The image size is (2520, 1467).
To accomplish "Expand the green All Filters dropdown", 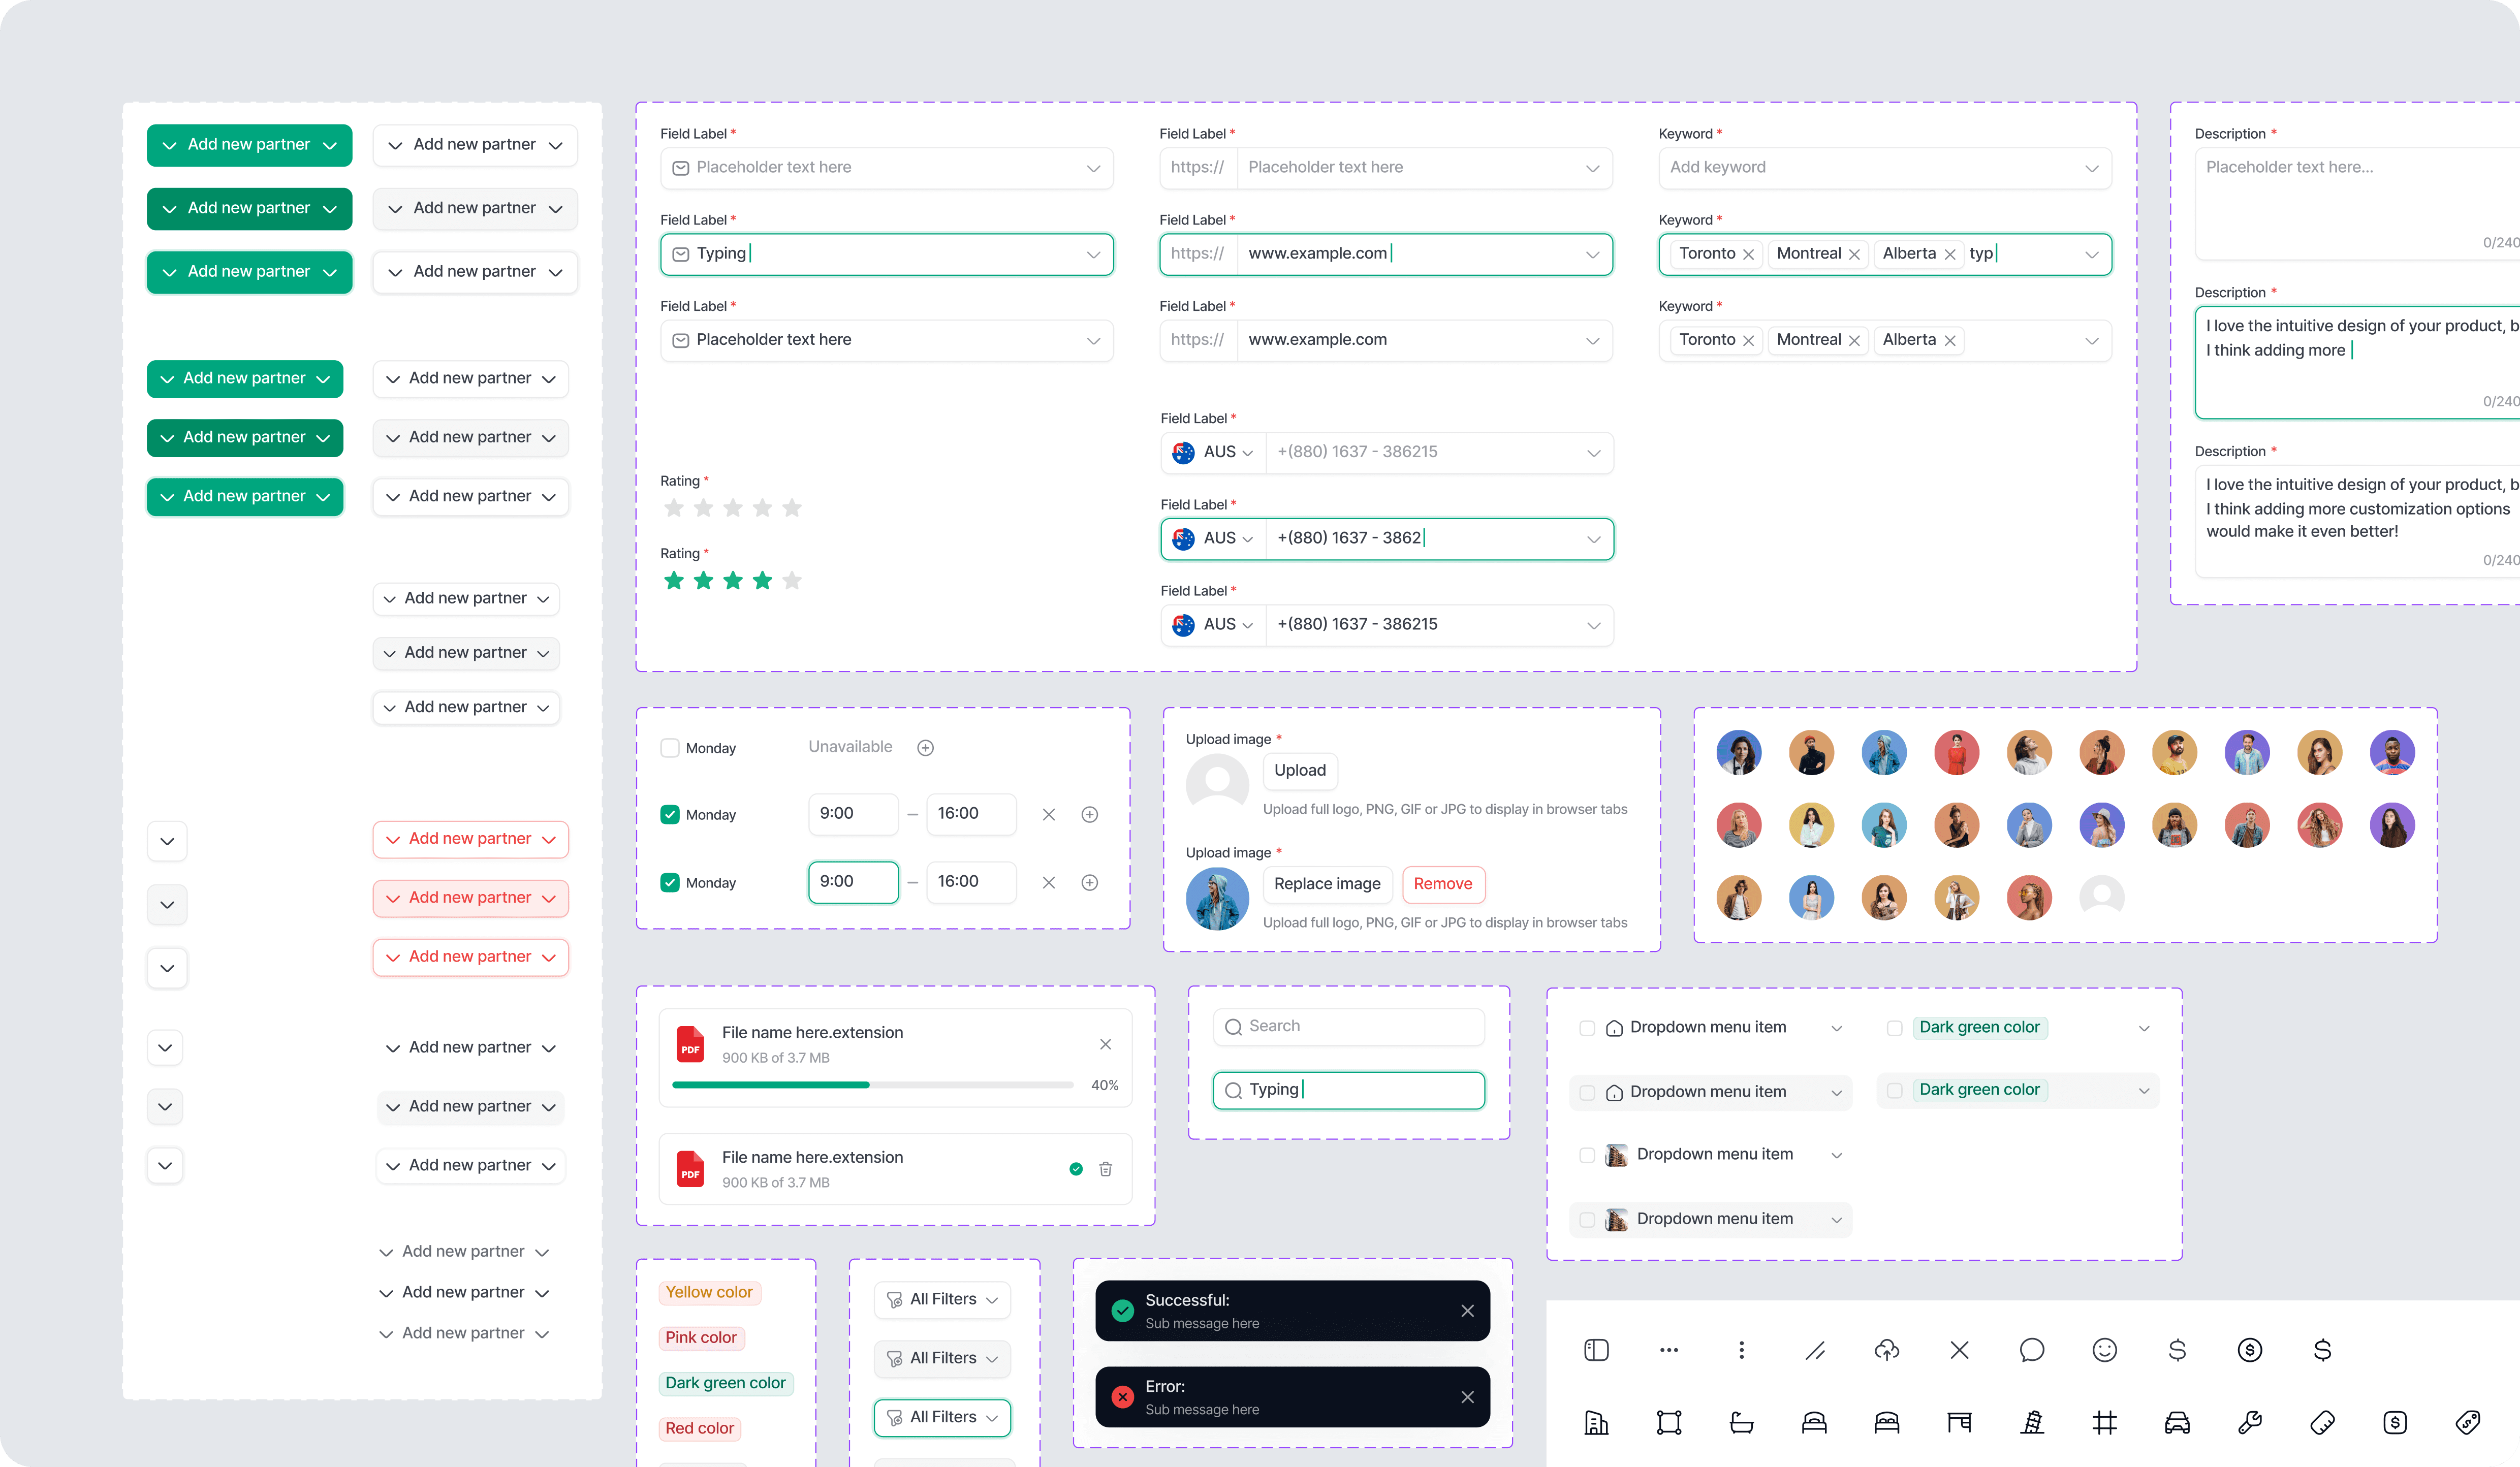I will pyautogui.click(x=942, y=1417).
